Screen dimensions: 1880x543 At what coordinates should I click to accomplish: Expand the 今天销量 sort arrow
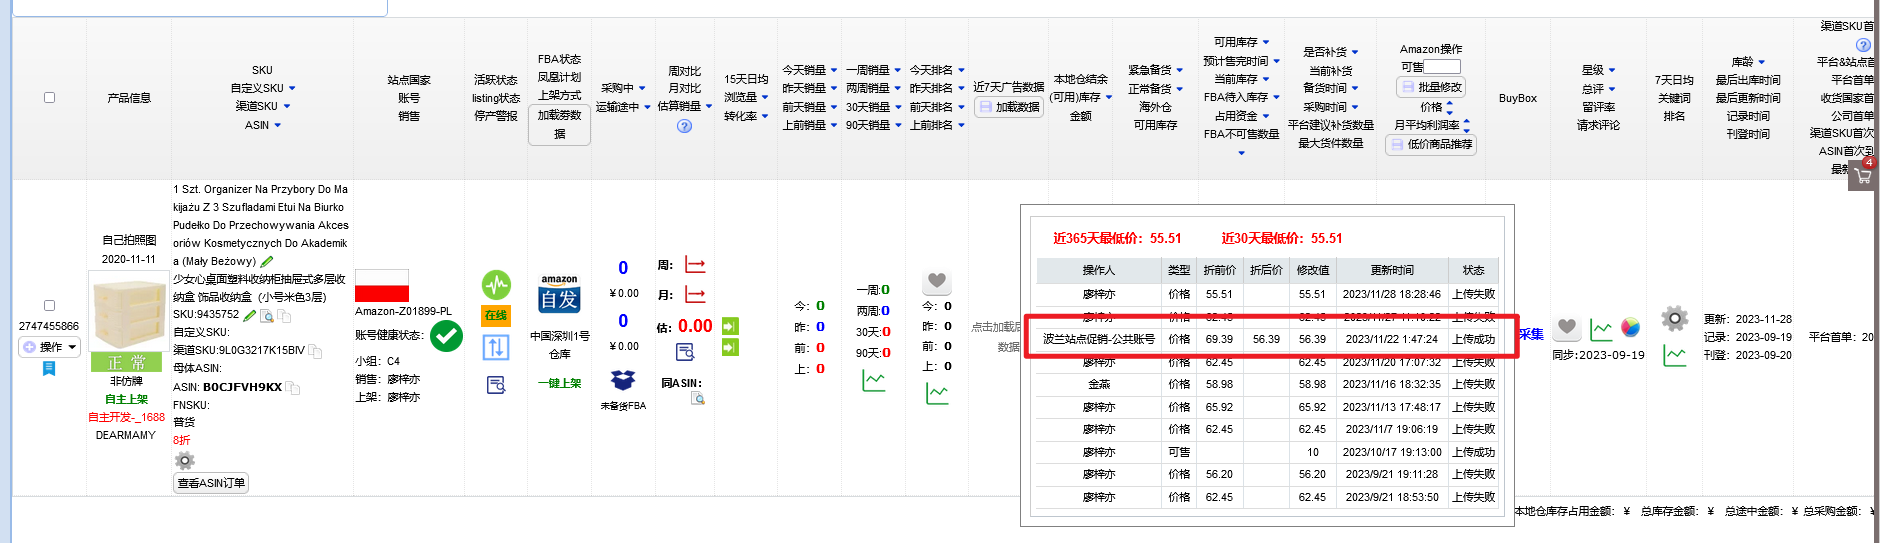pos(834,70)
